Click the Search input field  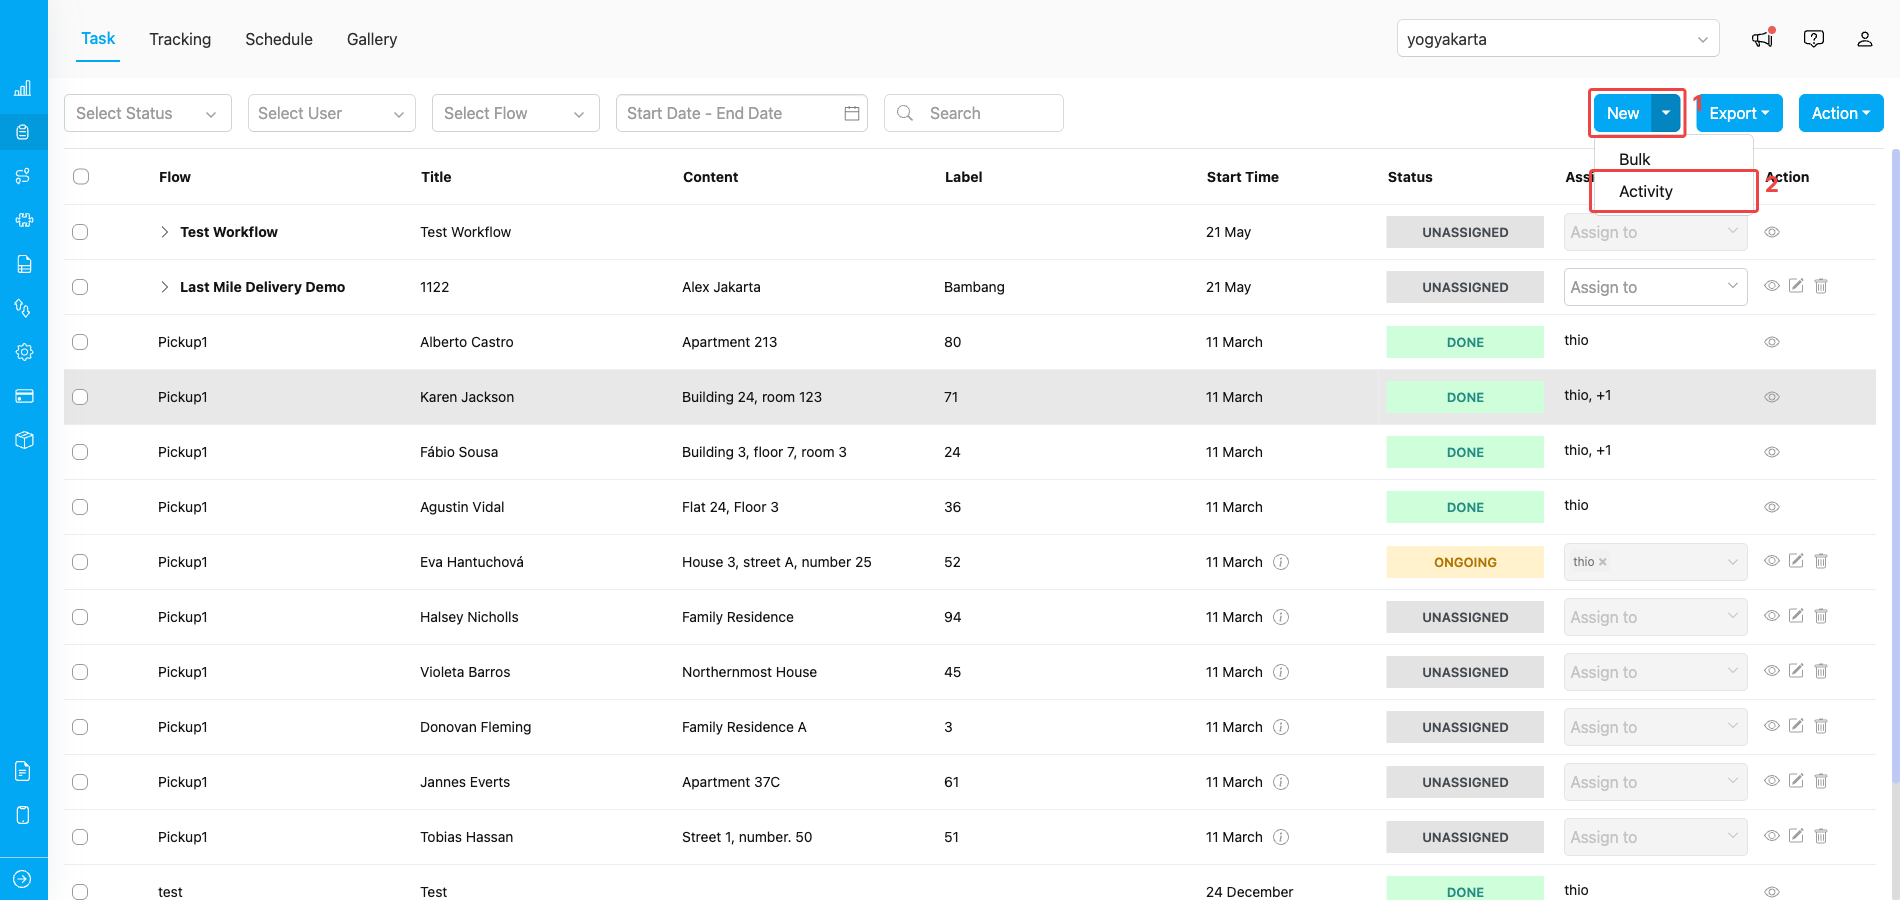[974, 113]
